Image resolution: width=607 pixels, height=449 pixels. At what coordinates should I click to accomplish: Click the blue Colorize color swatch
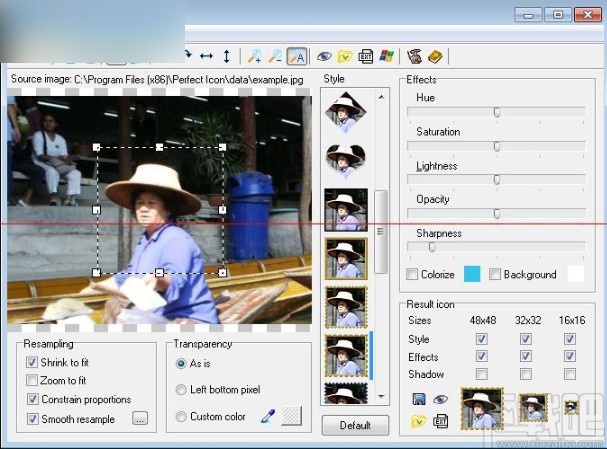pos(472,274)
